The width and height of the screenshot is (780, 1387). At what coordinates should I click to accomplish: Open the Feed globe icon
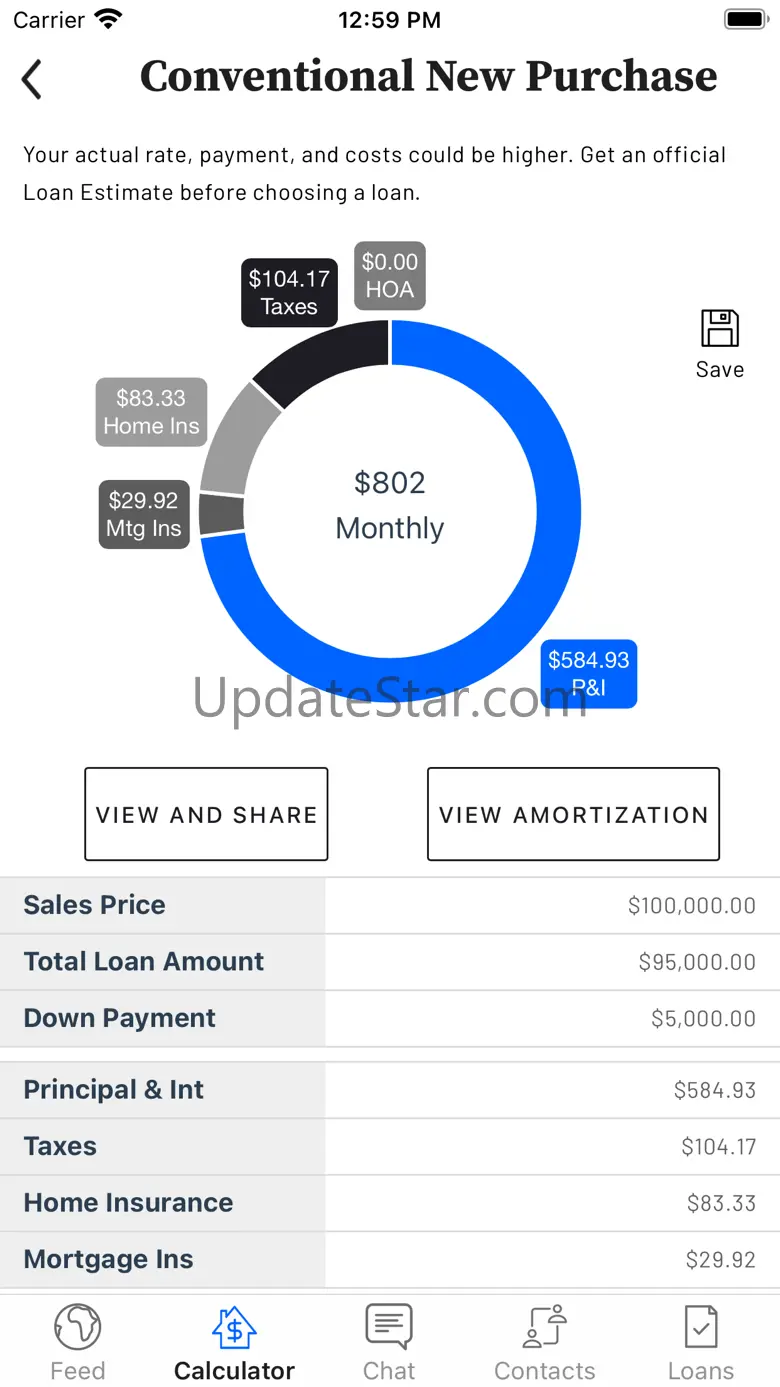pos(77,1327)
